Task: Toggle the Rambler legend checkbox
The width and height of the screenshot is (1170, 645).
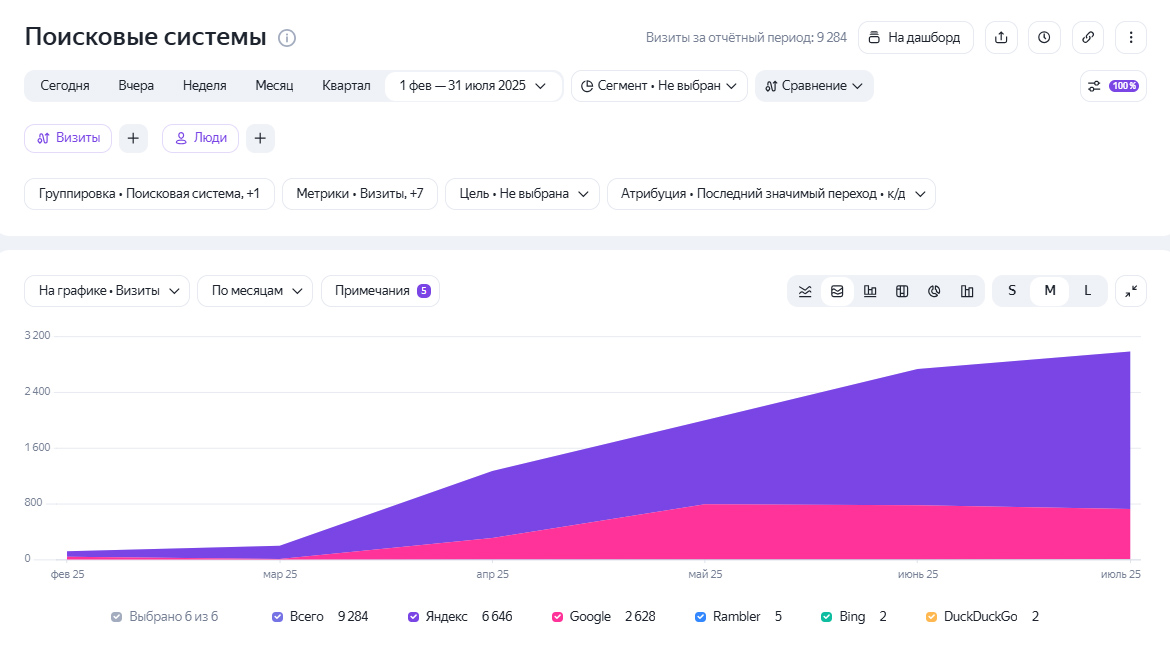Action: tap(701, 617)
